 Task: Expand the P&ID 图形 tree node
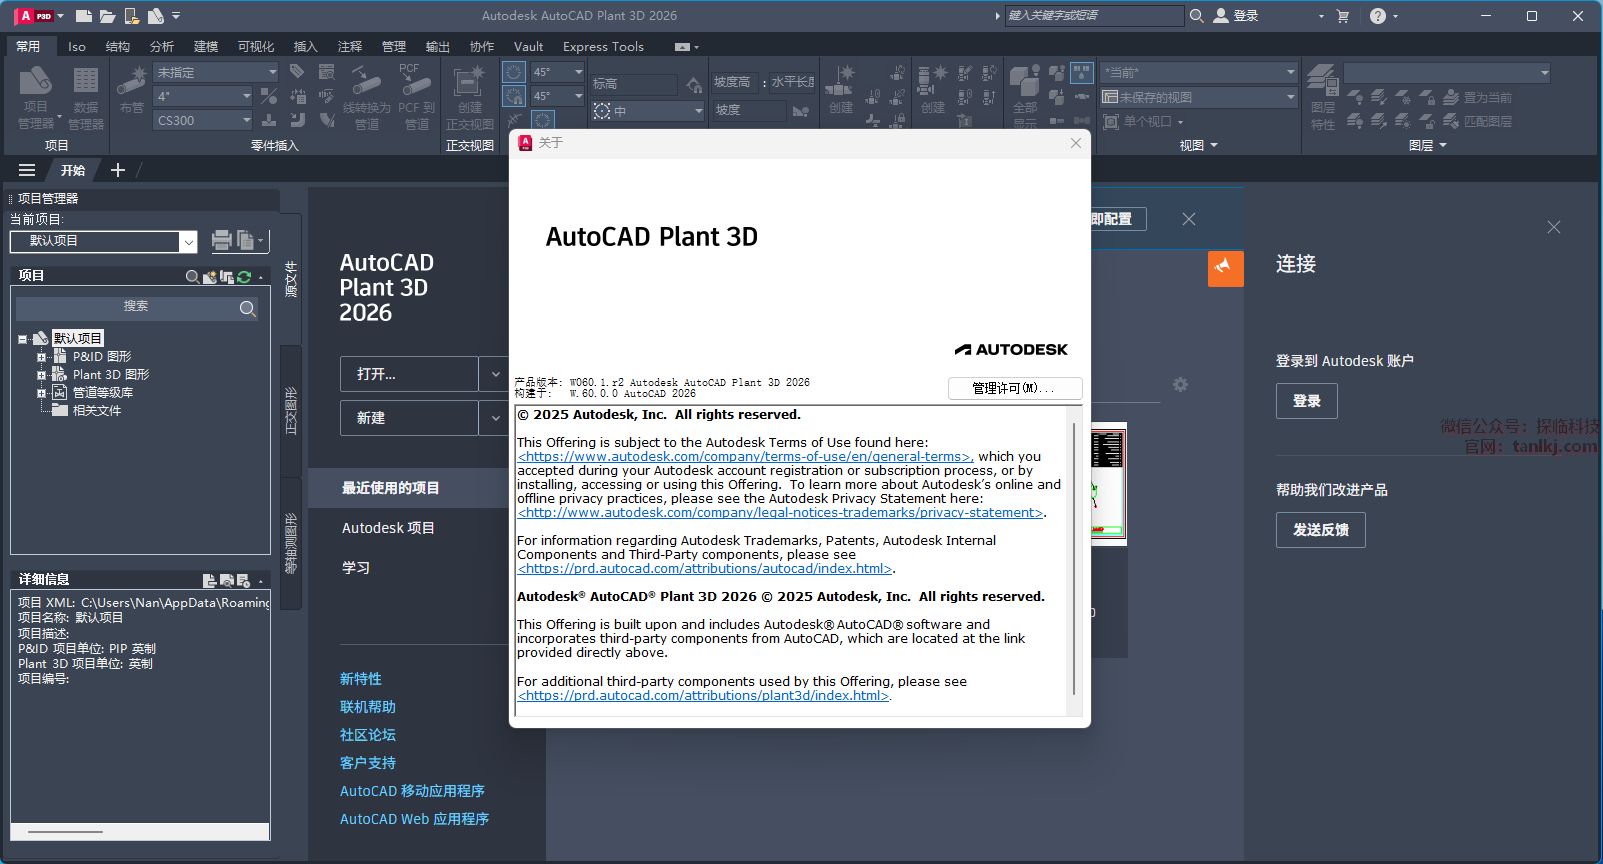41,357
